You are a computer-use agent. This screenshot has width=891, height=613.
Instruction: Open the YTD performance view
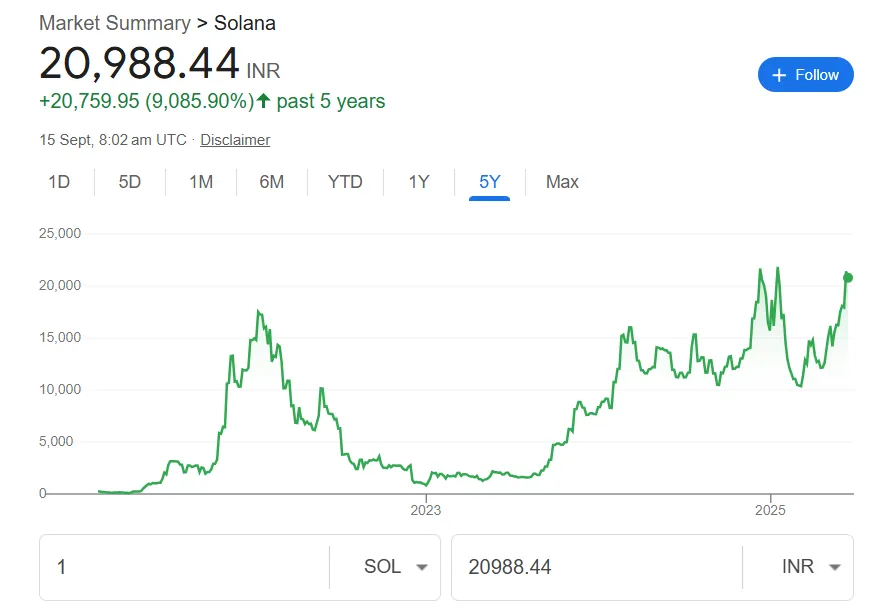344,182
